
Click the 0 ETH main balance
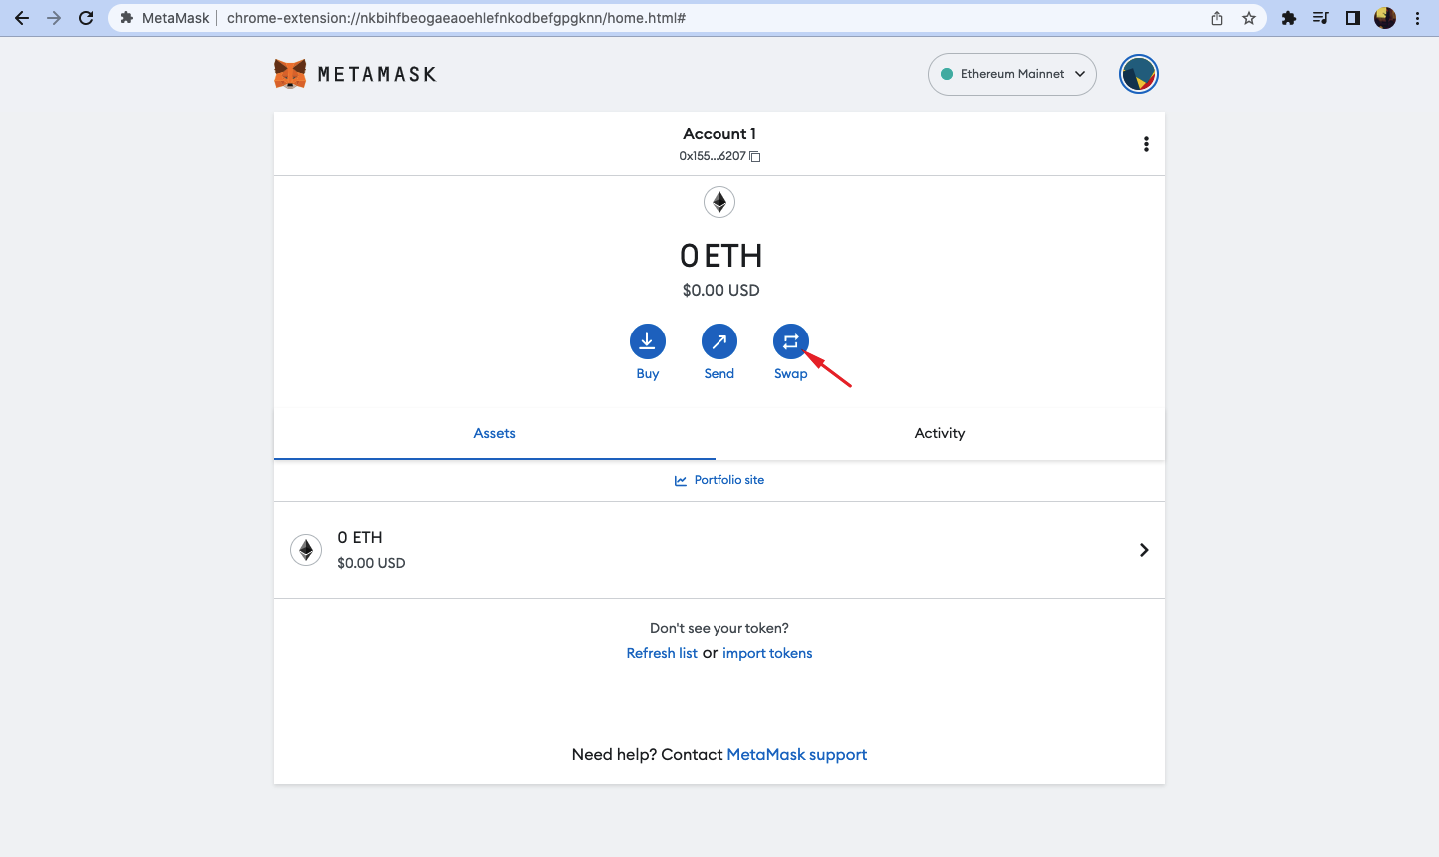[x=721, y=256]
